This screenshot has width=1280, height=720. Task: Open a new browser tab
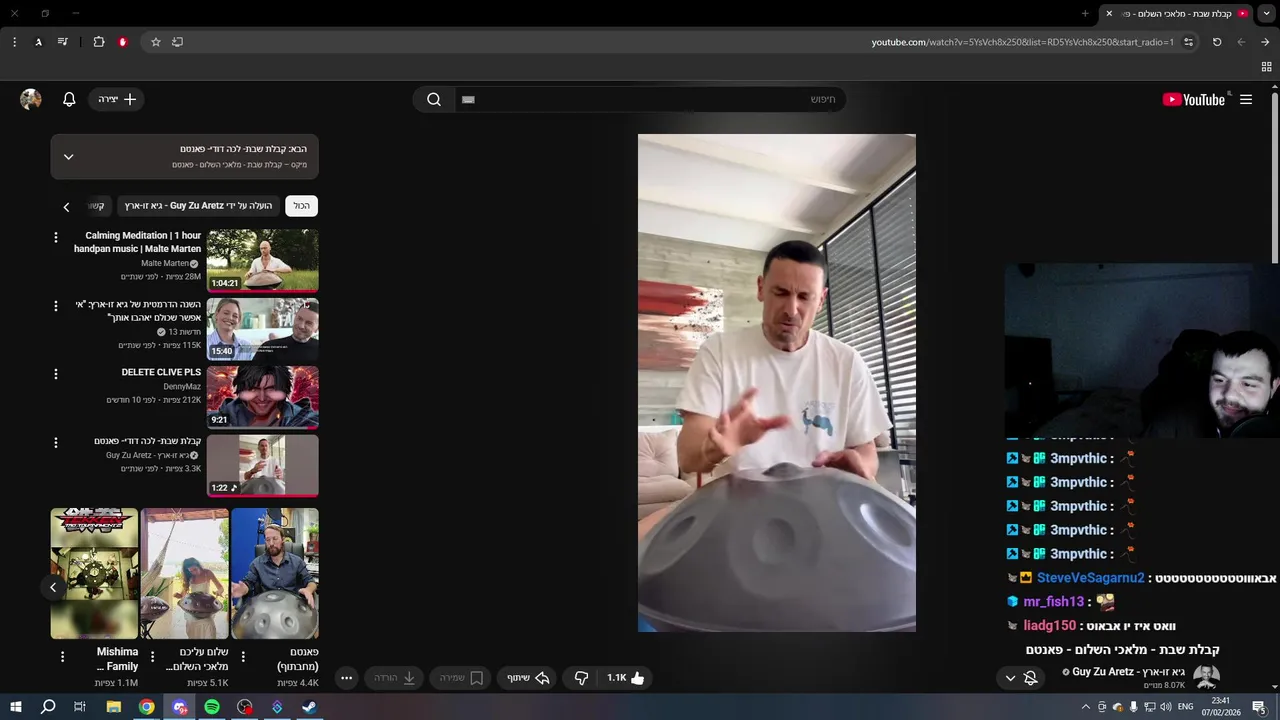1085,13
